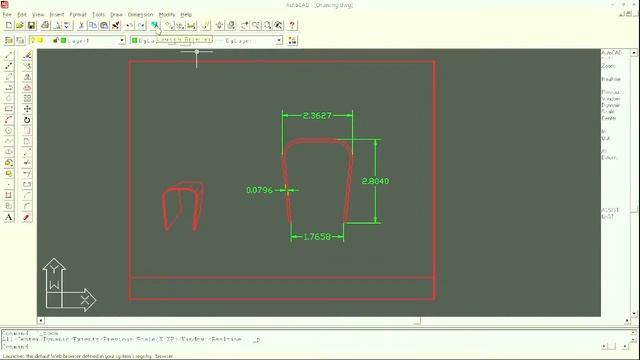
Task: Select the Erase modify tool
Action: click(x=27, y=55)
